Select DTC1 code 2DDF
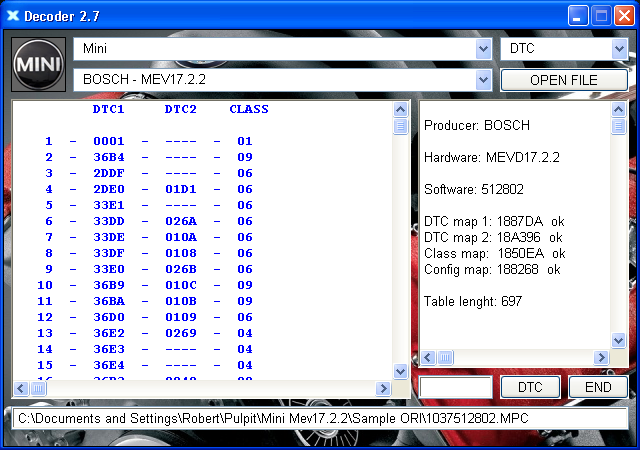Image resolution: width=640 pixels, height=450 pixels. coord(109,173)
